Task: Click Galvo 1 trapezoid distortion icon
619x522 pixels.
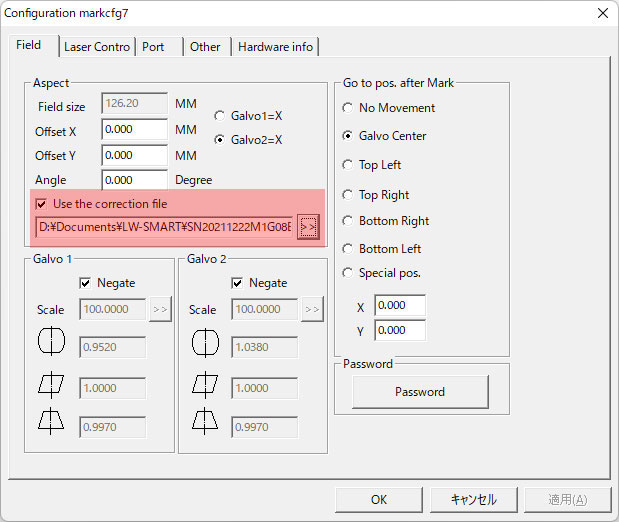Action: point(51,421)
